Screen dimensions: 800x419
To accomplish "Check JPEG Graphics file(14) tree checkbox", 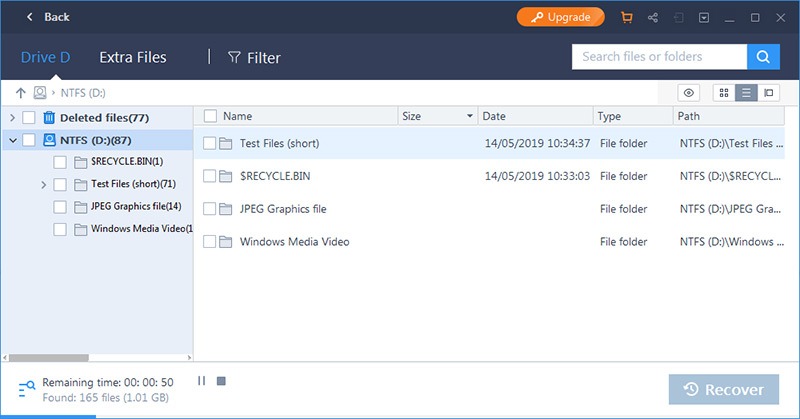I will point(60,207).
